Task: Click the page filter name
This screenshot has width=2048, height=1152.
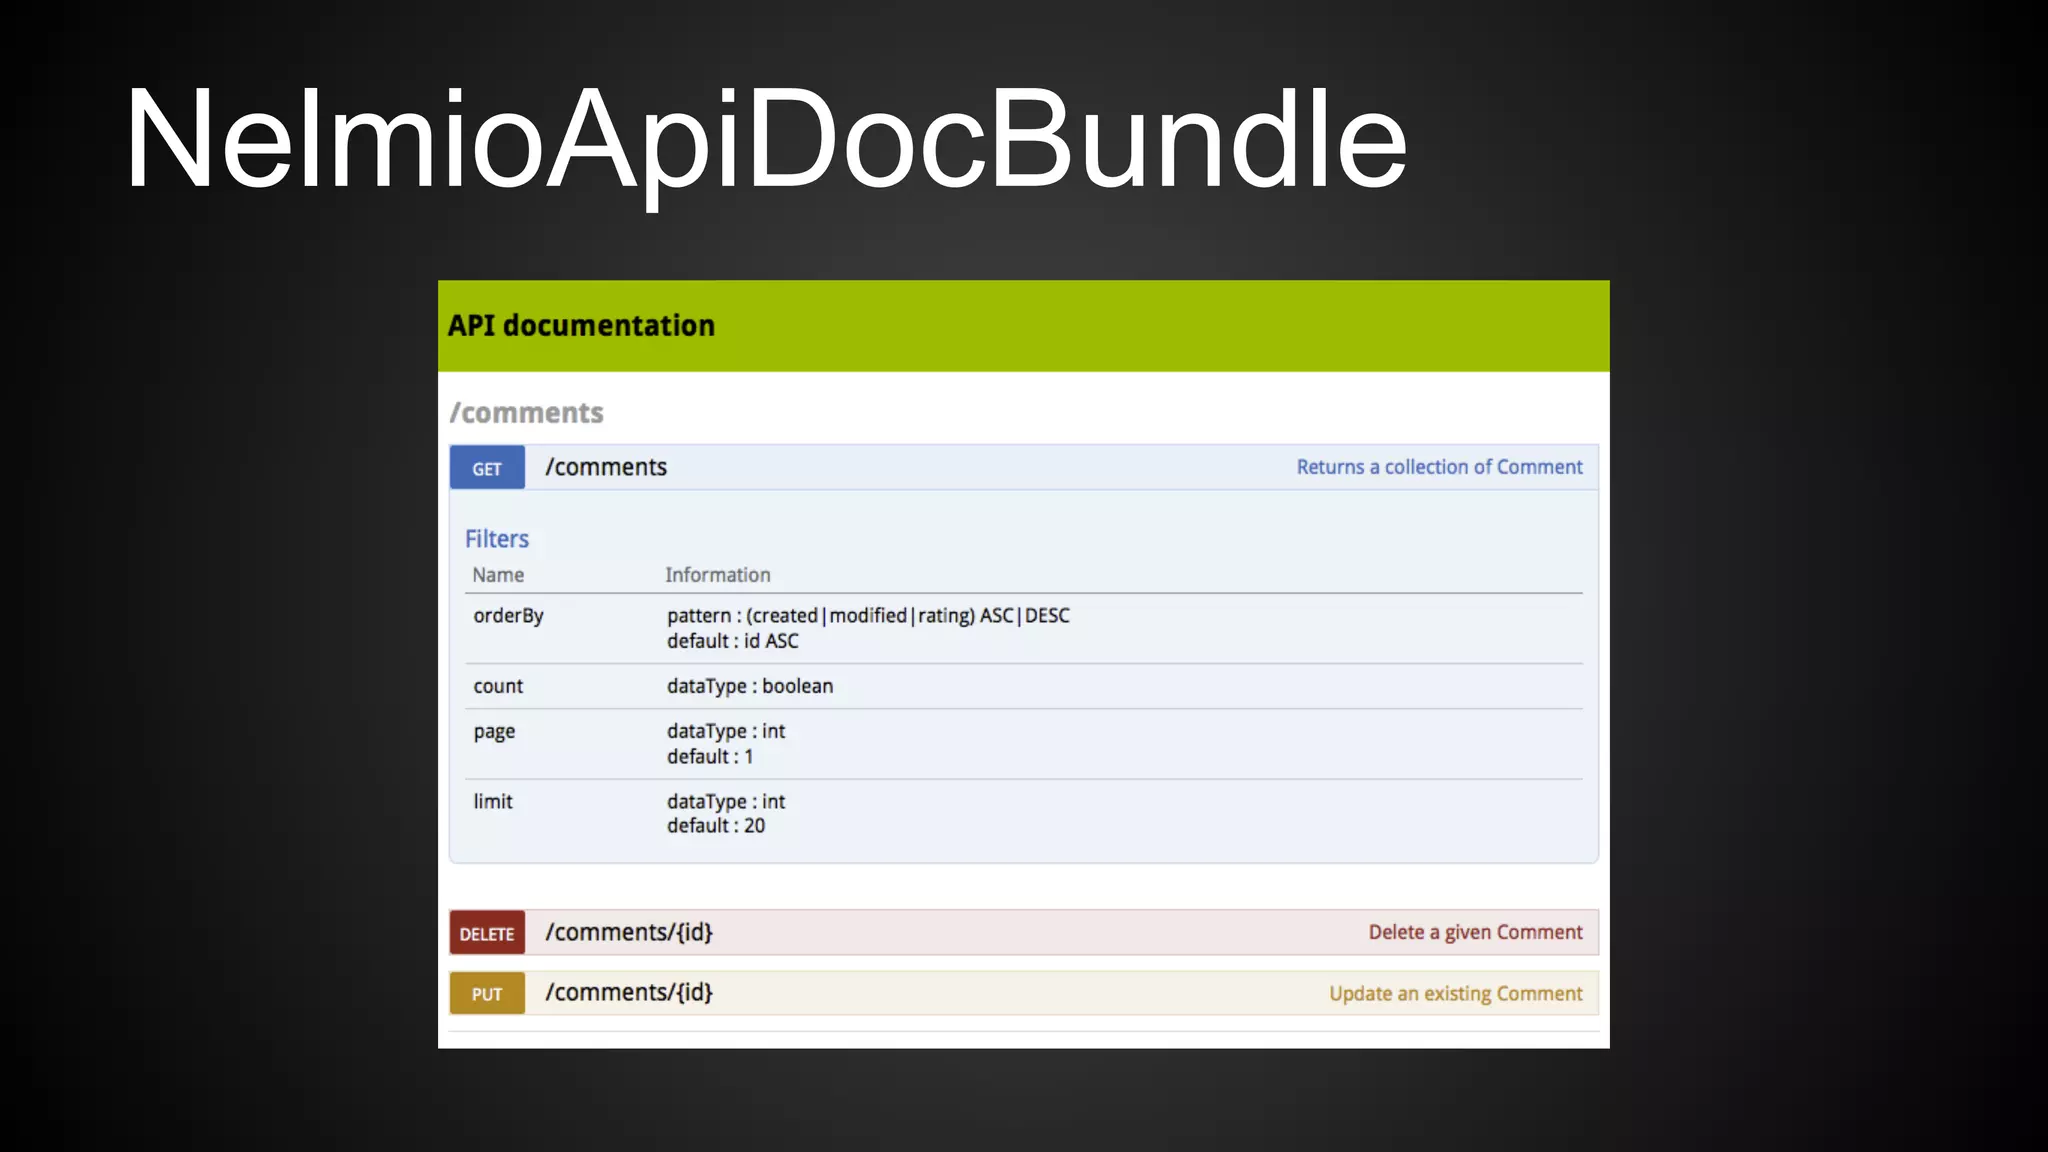Action: pos(494,732)
